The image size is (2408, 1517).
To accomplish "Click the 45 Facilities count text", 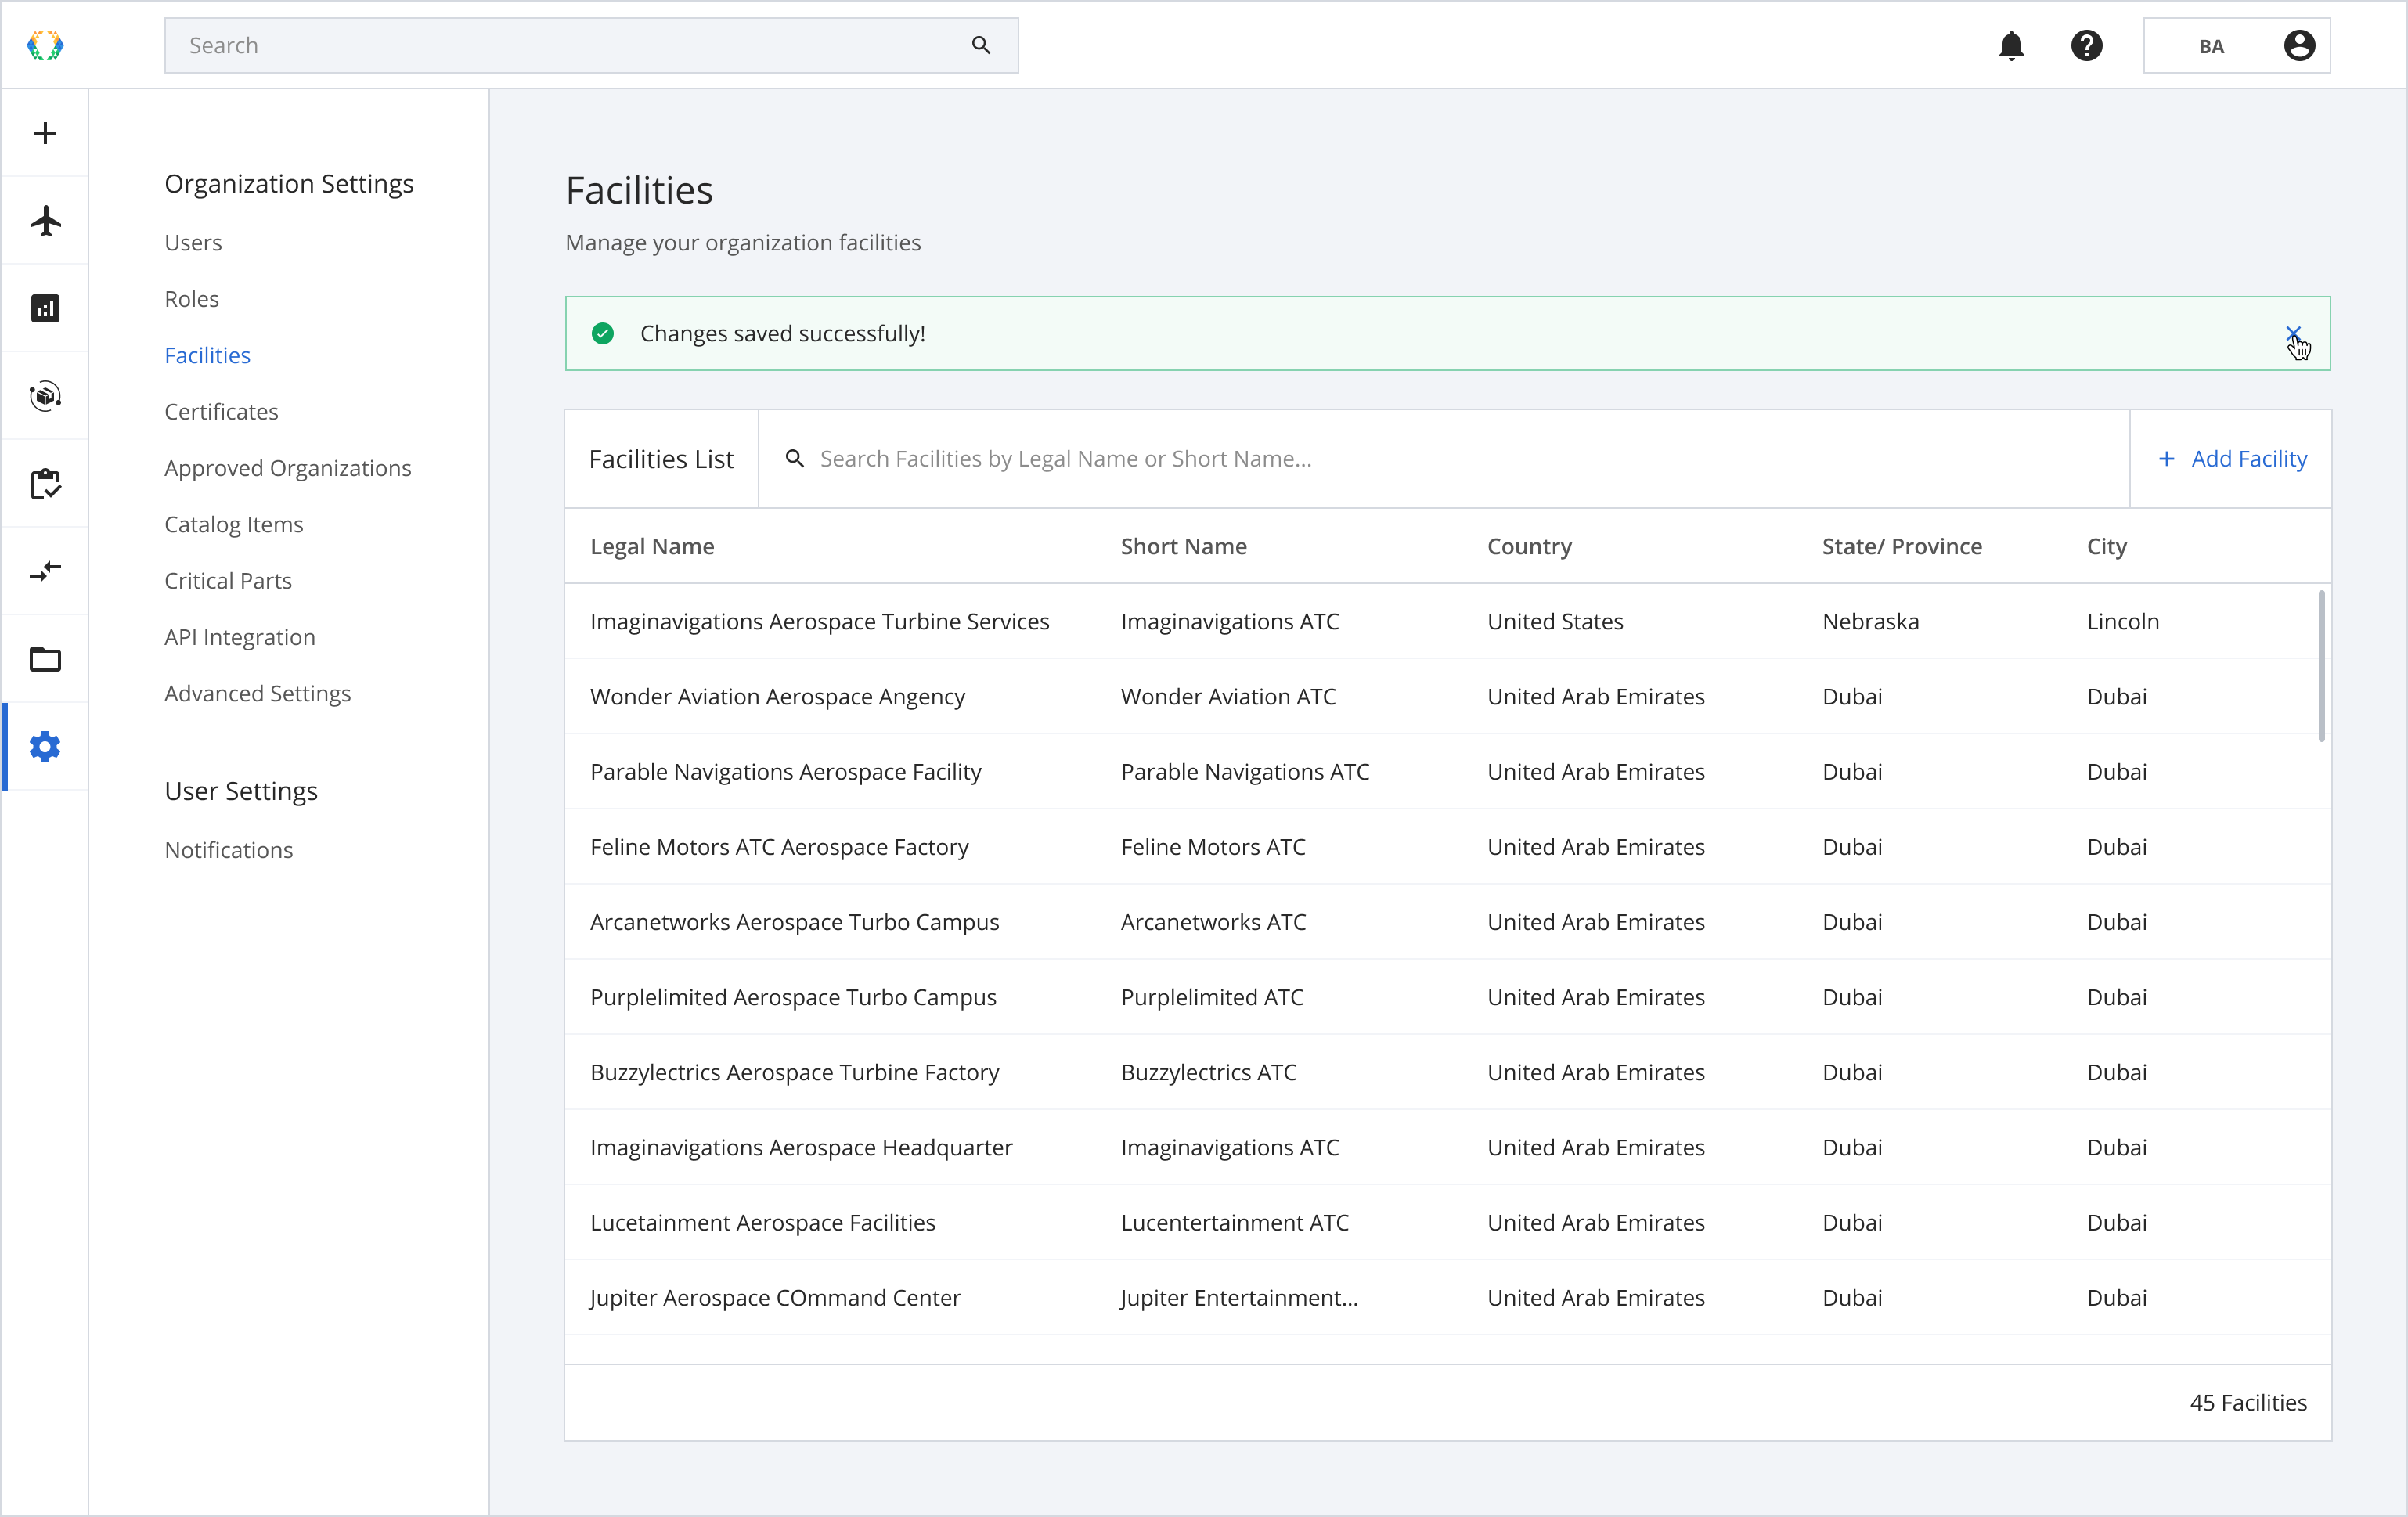I will click(2248, 1403).
